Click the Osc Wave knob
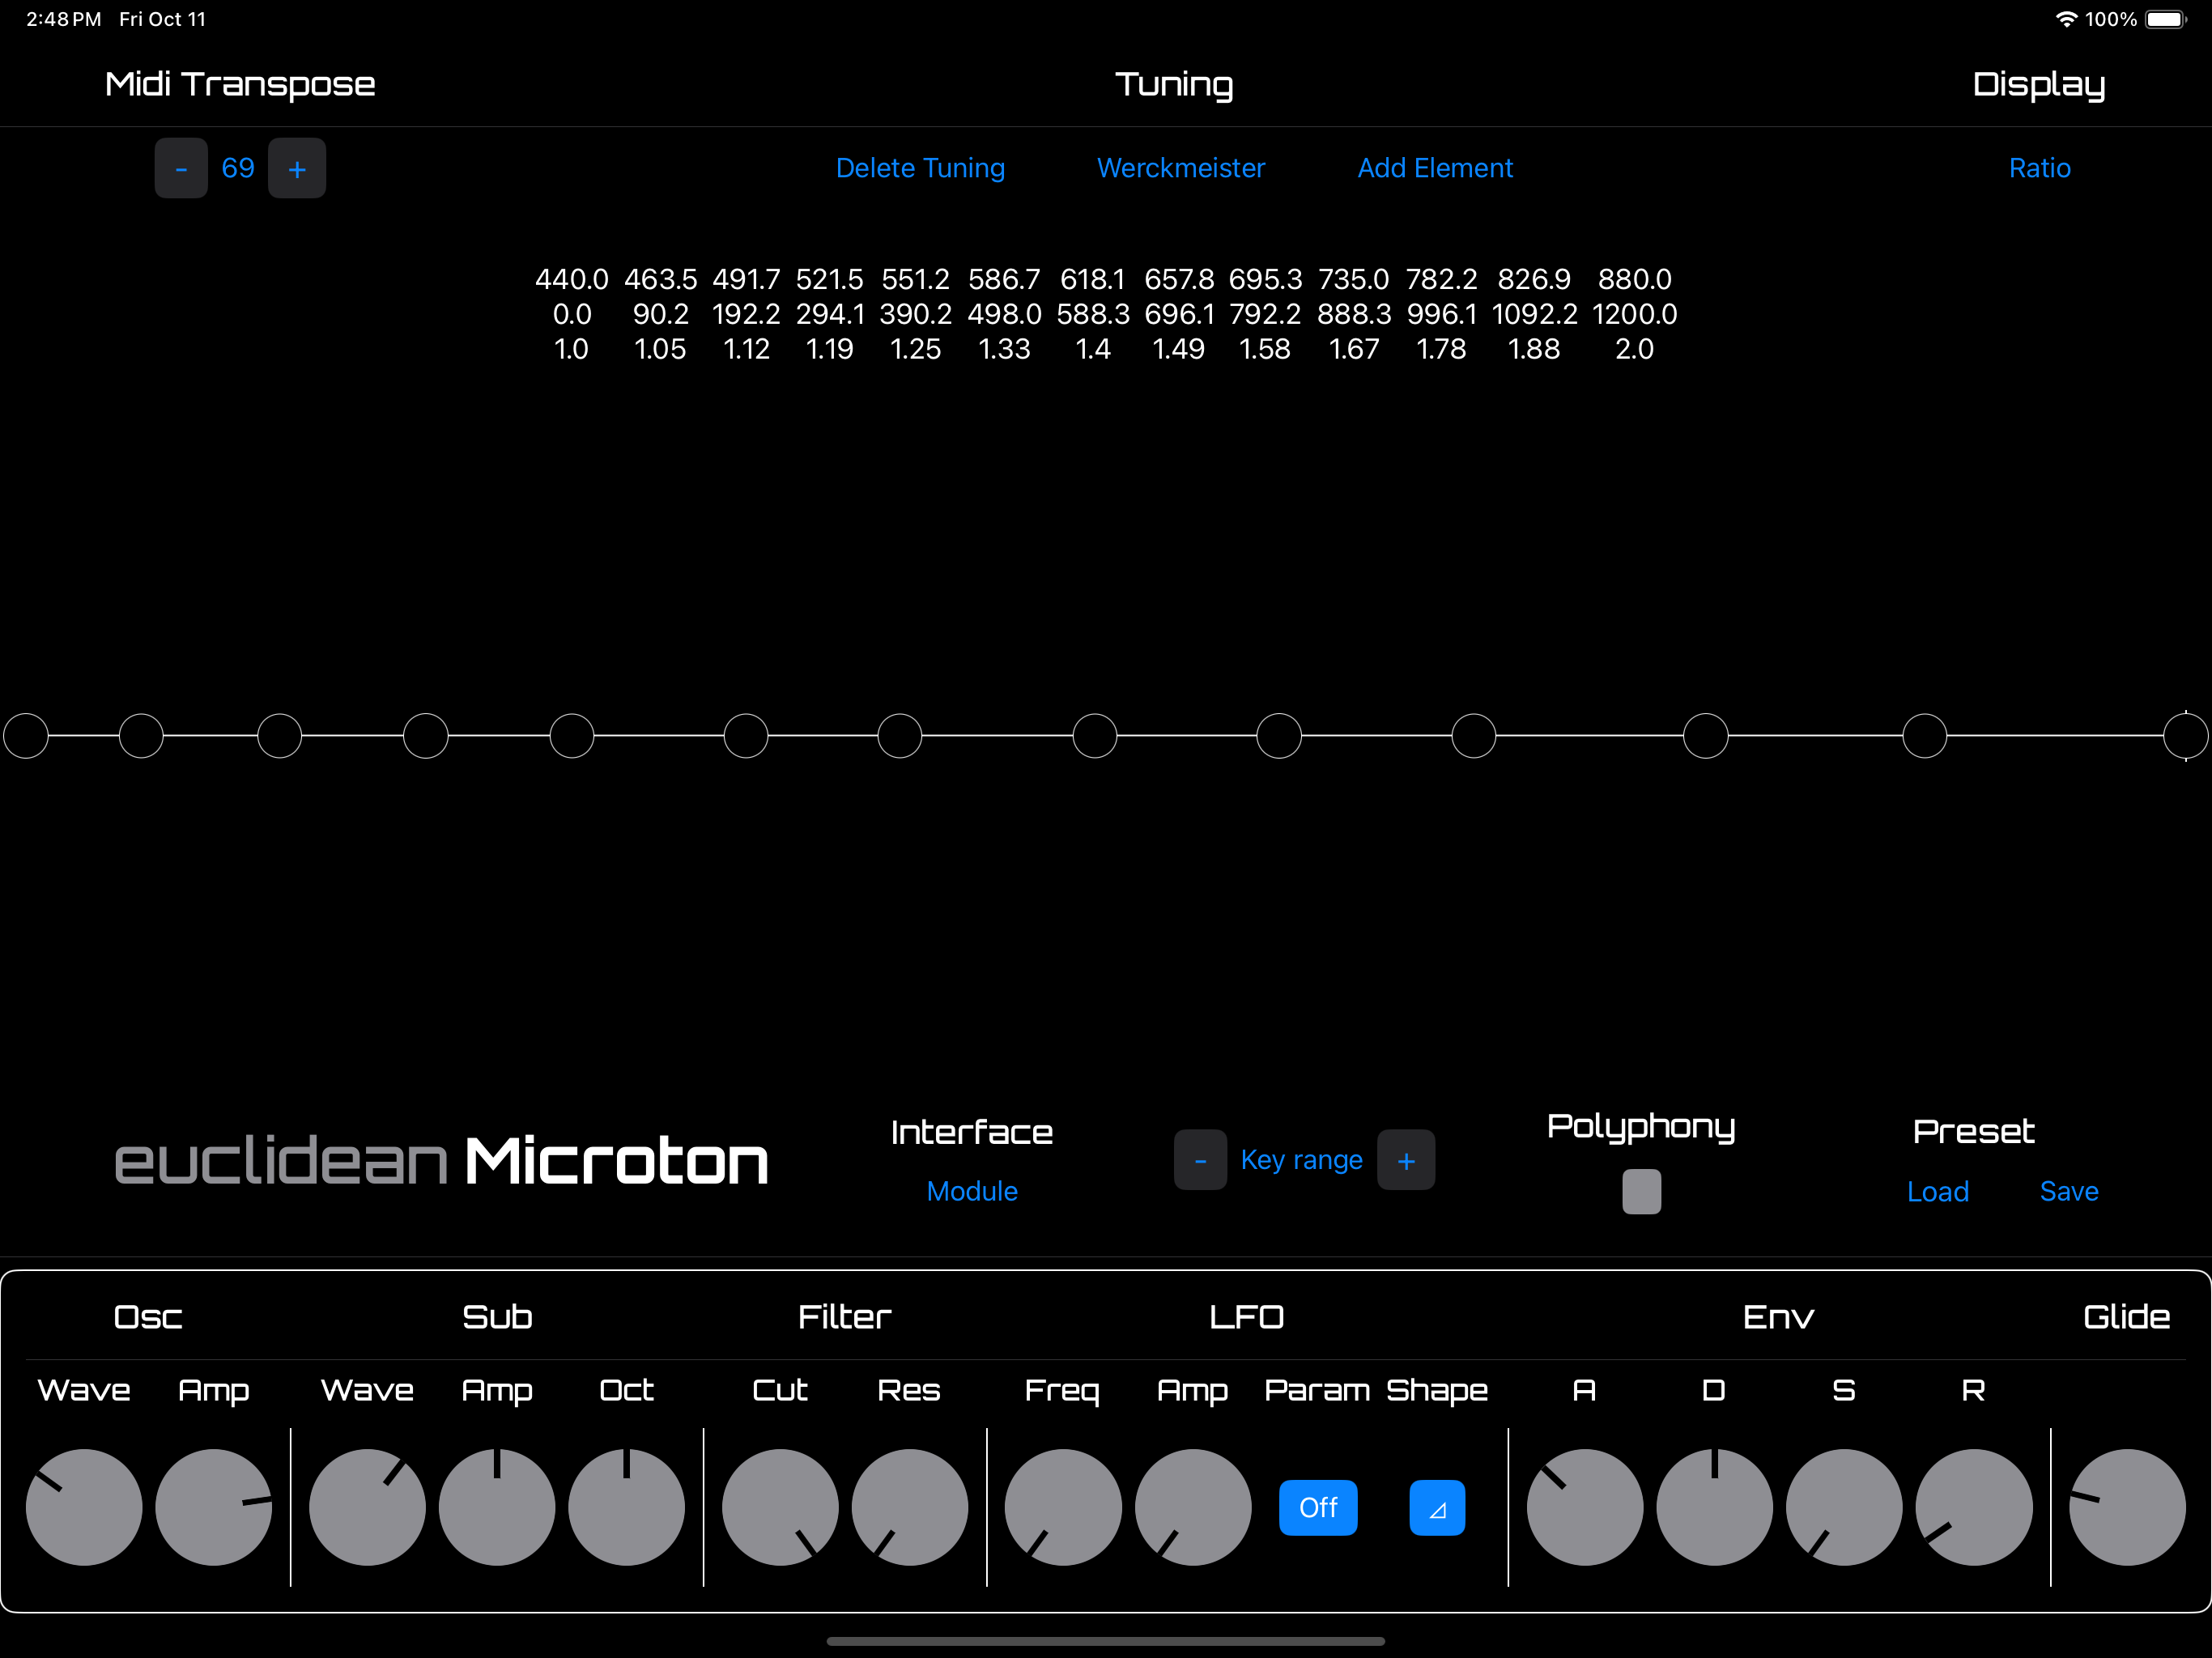The height and width of the screenshot is (1658, 2212). tap(84, 1507)
